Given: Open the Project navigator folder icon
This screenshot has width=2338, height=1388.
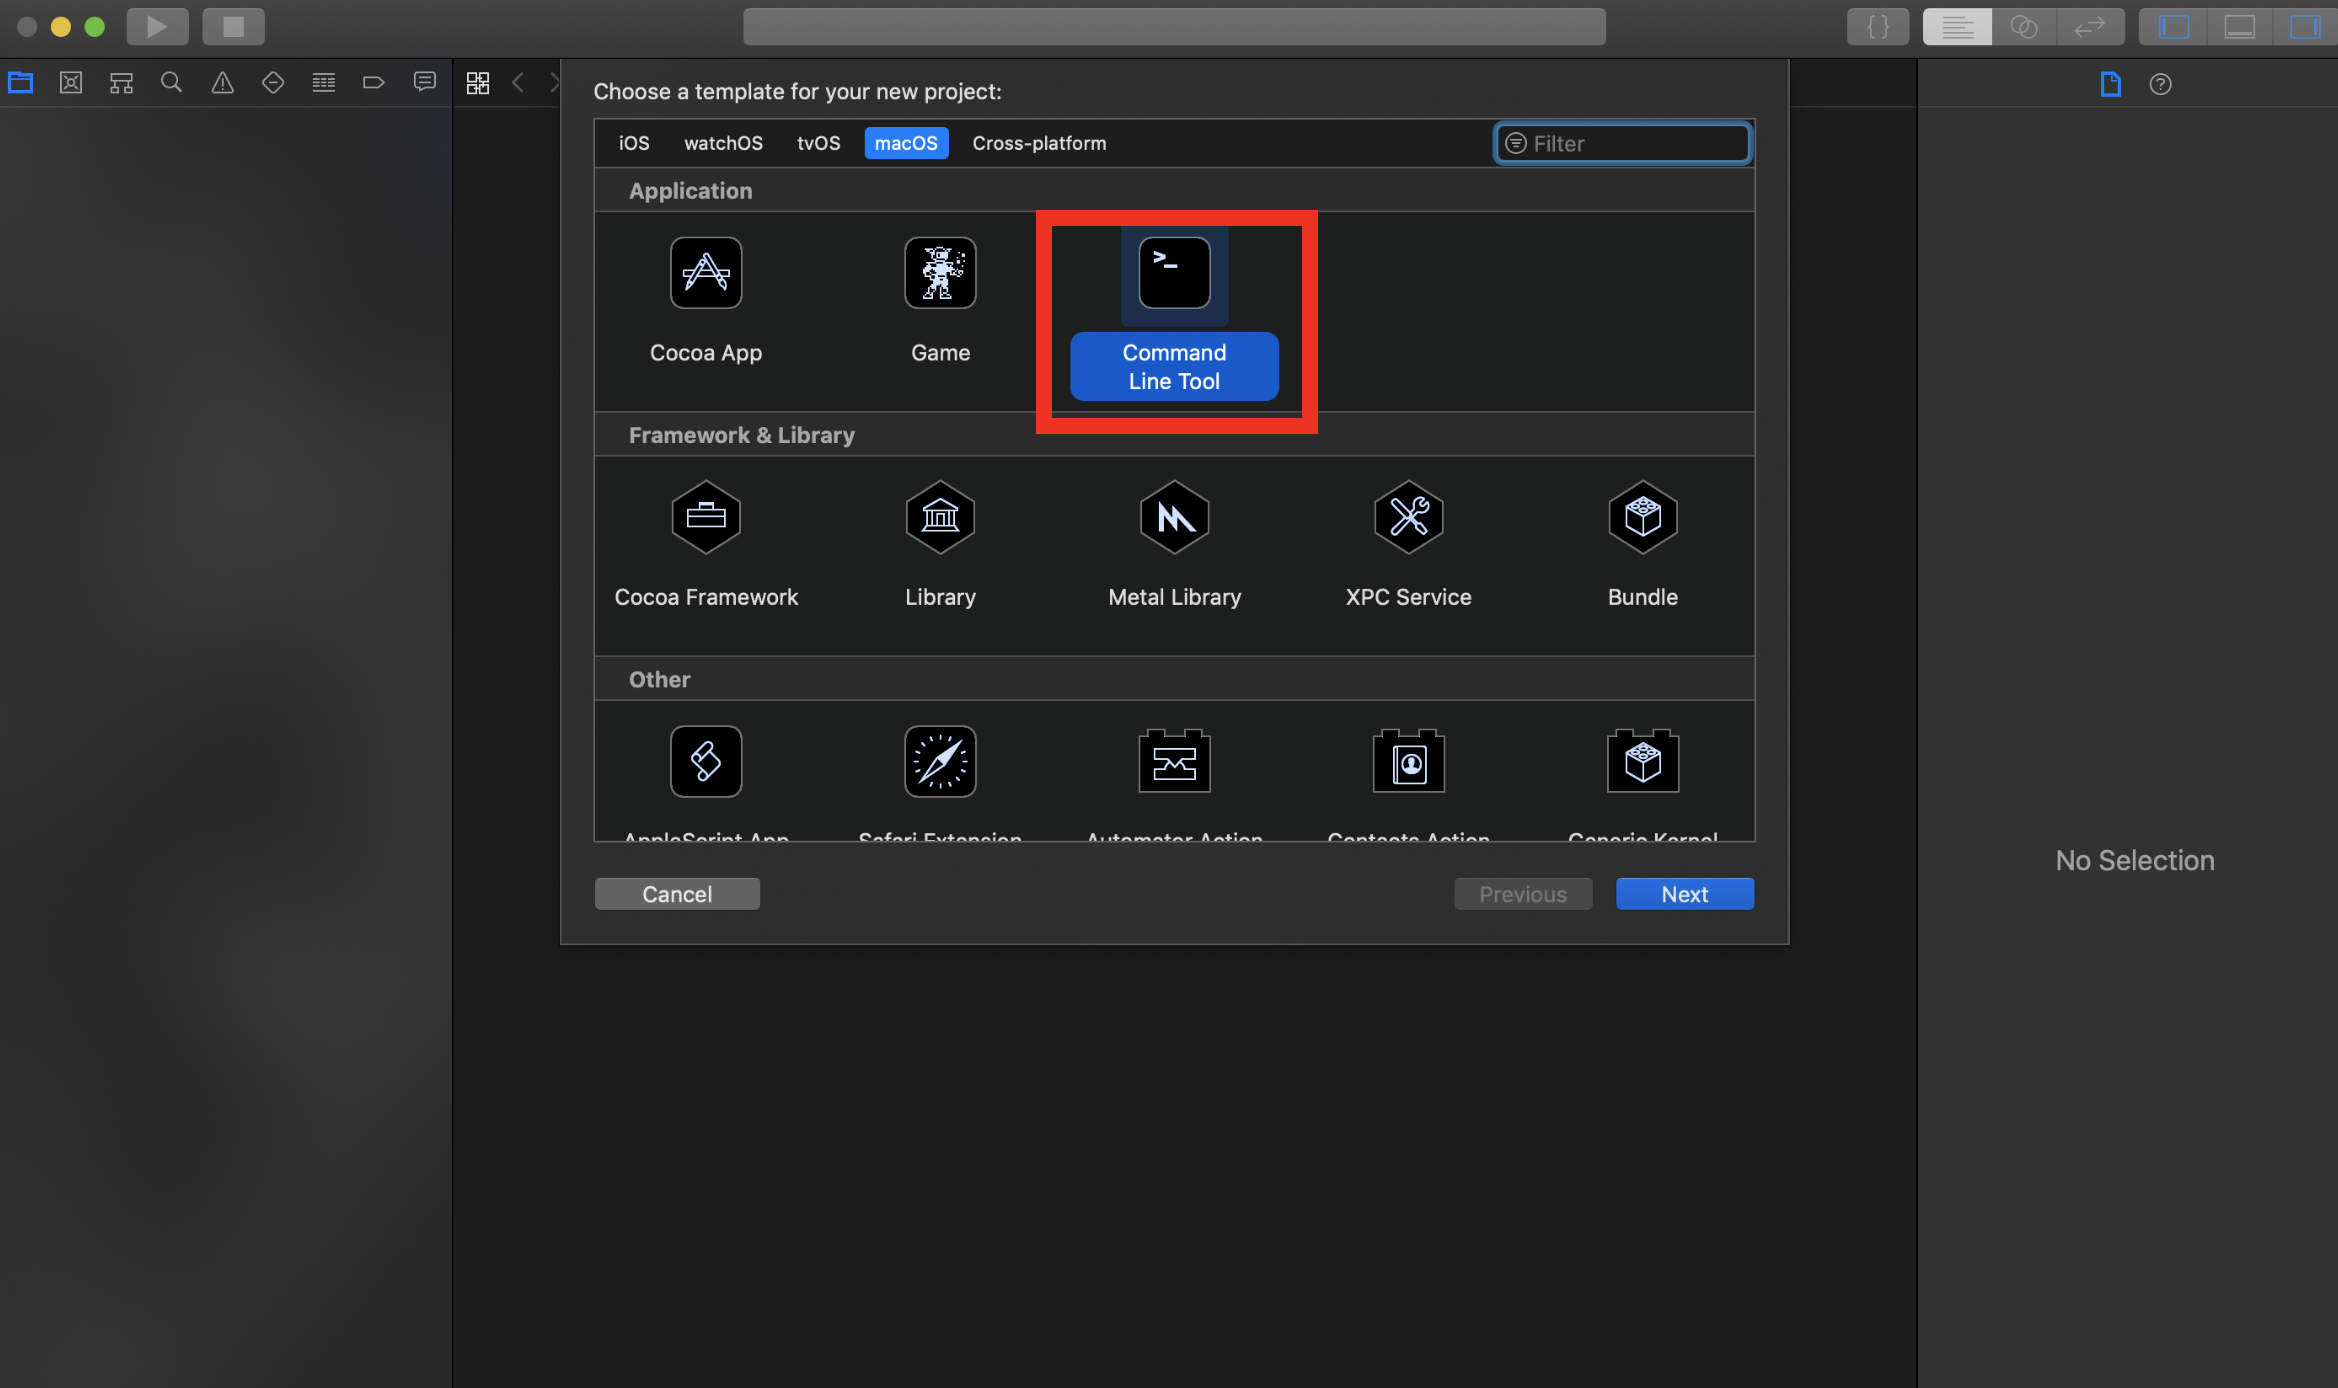Looking at the screenshot, I should point(21,83).
